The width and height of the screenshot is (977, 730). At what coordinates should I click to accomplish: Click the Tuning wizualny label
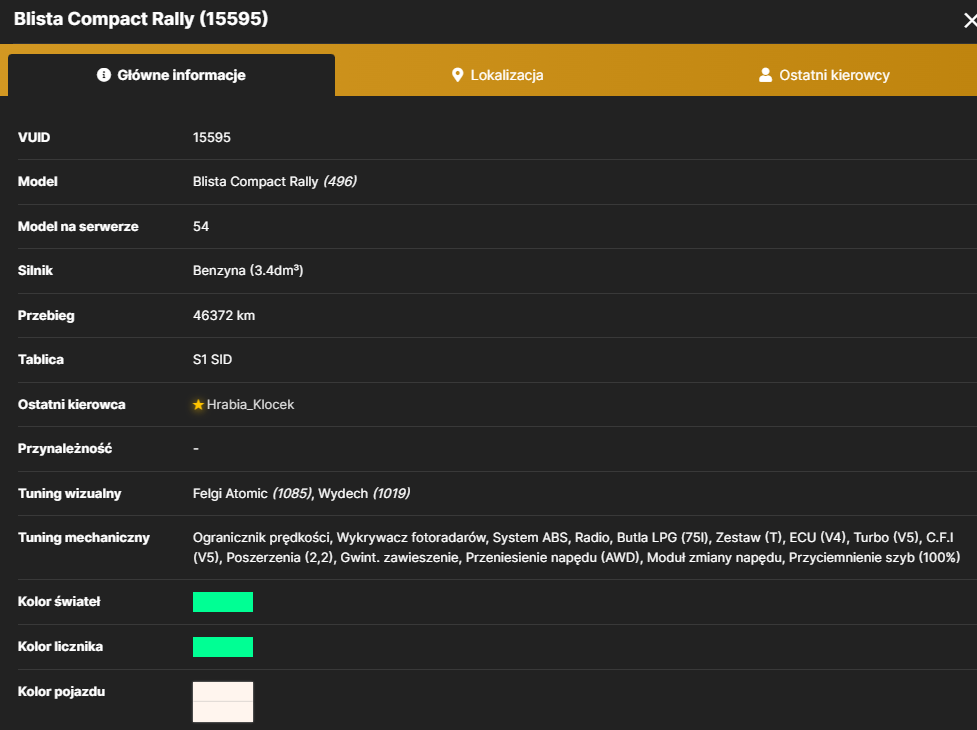[x=69, y=493]
